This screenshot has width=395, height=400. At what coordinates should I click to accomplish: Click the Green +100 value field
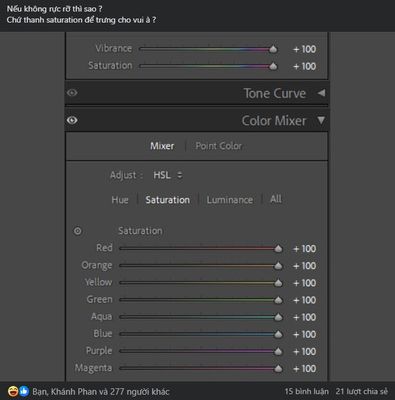(x=304, y=300)
